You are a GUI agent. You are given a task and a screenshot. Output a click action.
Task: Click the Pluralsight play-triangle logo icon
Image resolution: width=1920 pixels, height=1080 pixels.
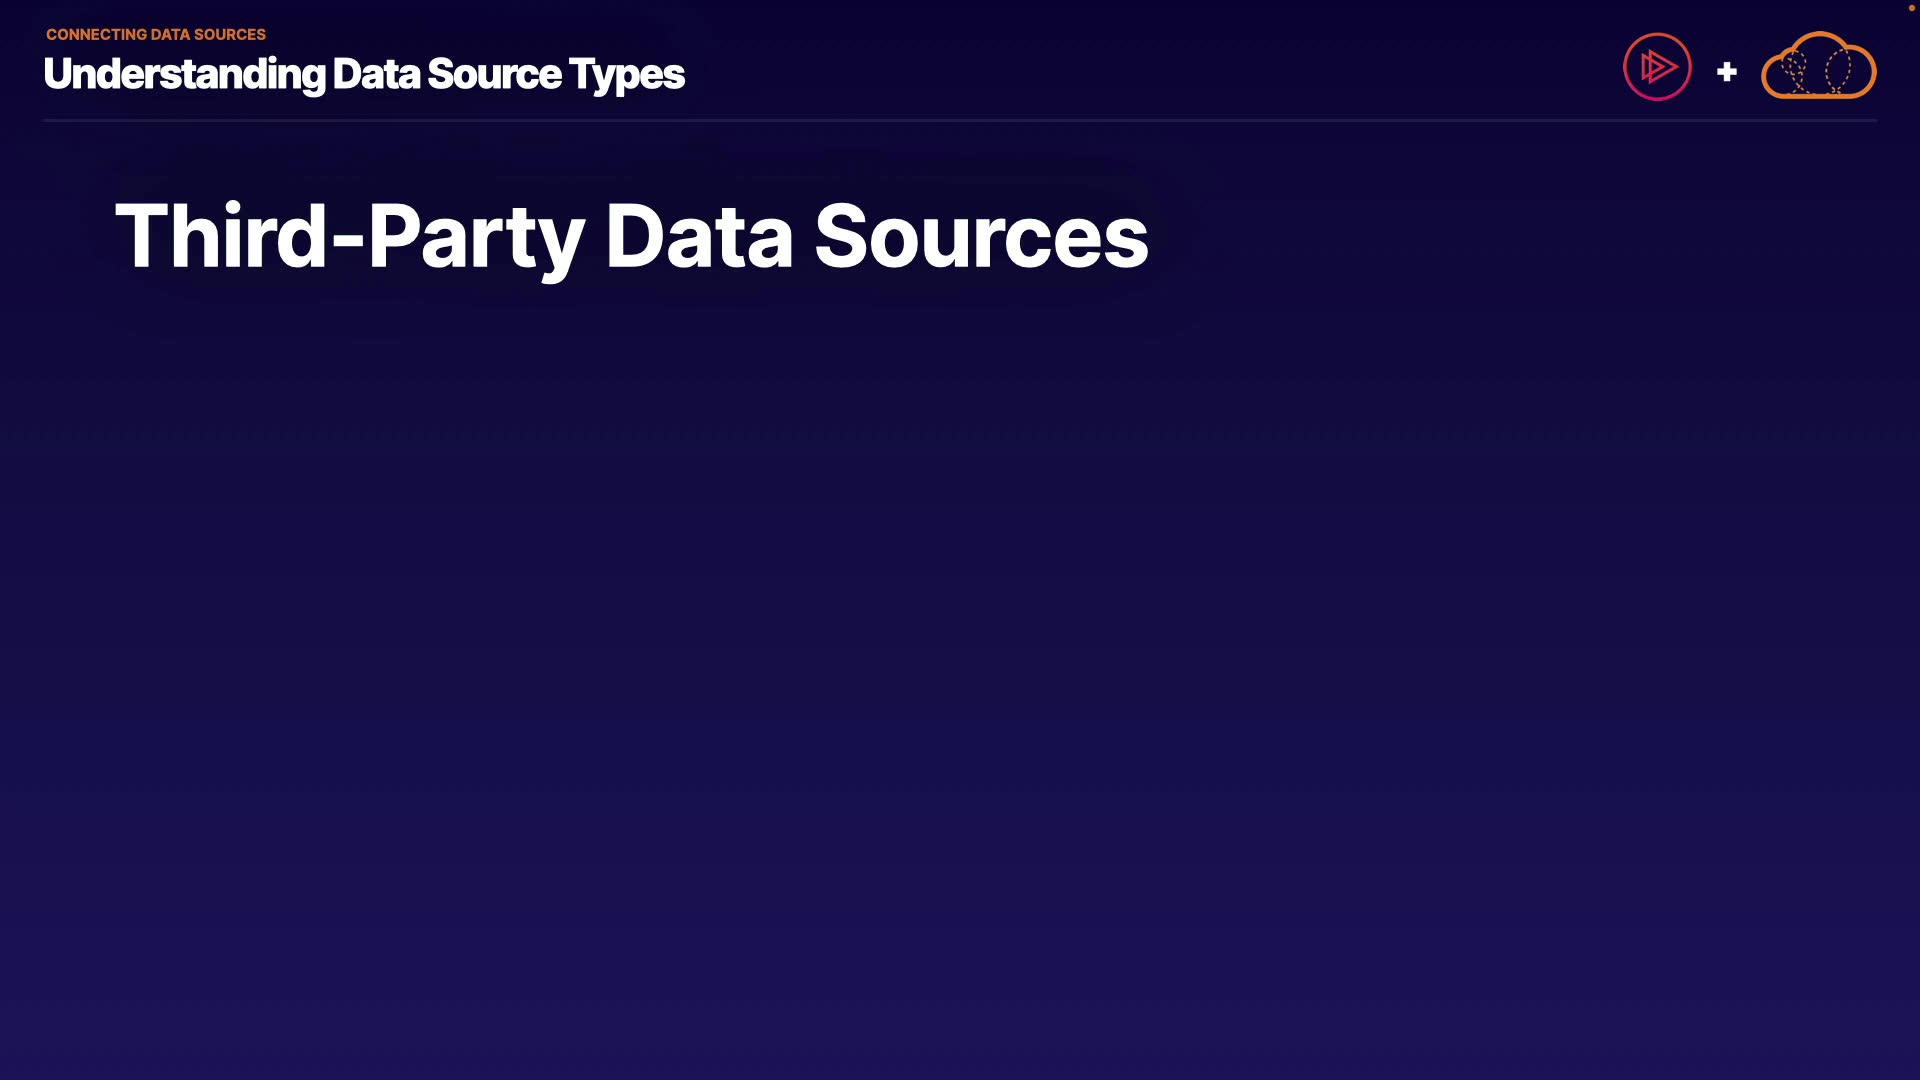click(x=1657, y=67)
